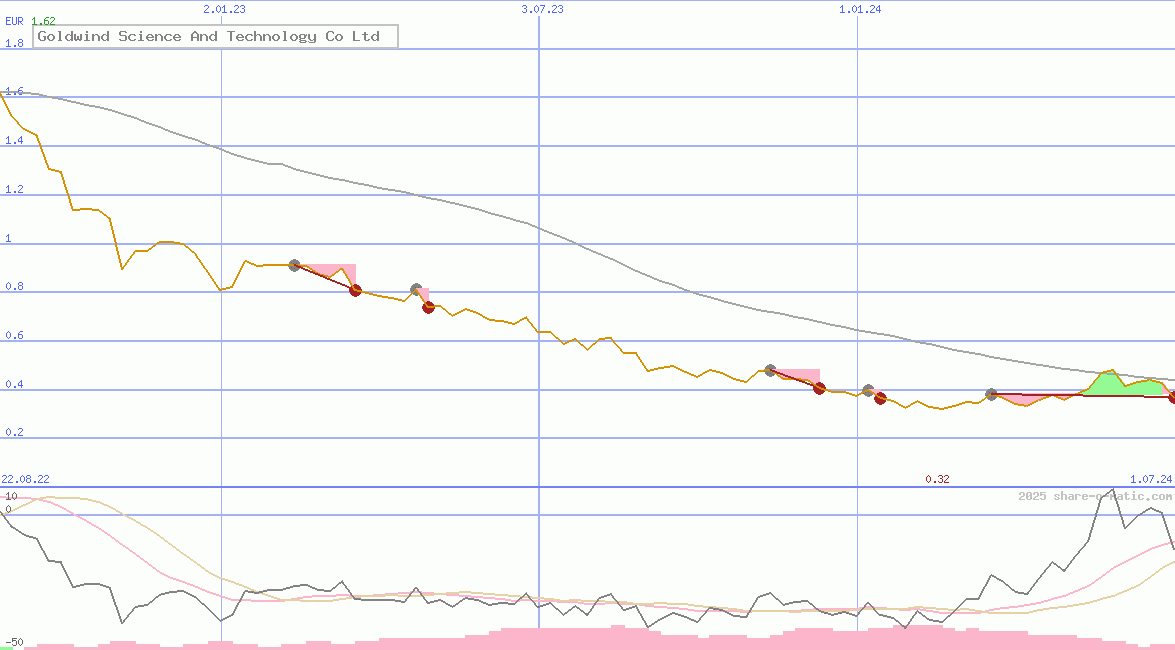Click the 2025 share-o-matic.com credit text

(1095, 496)
